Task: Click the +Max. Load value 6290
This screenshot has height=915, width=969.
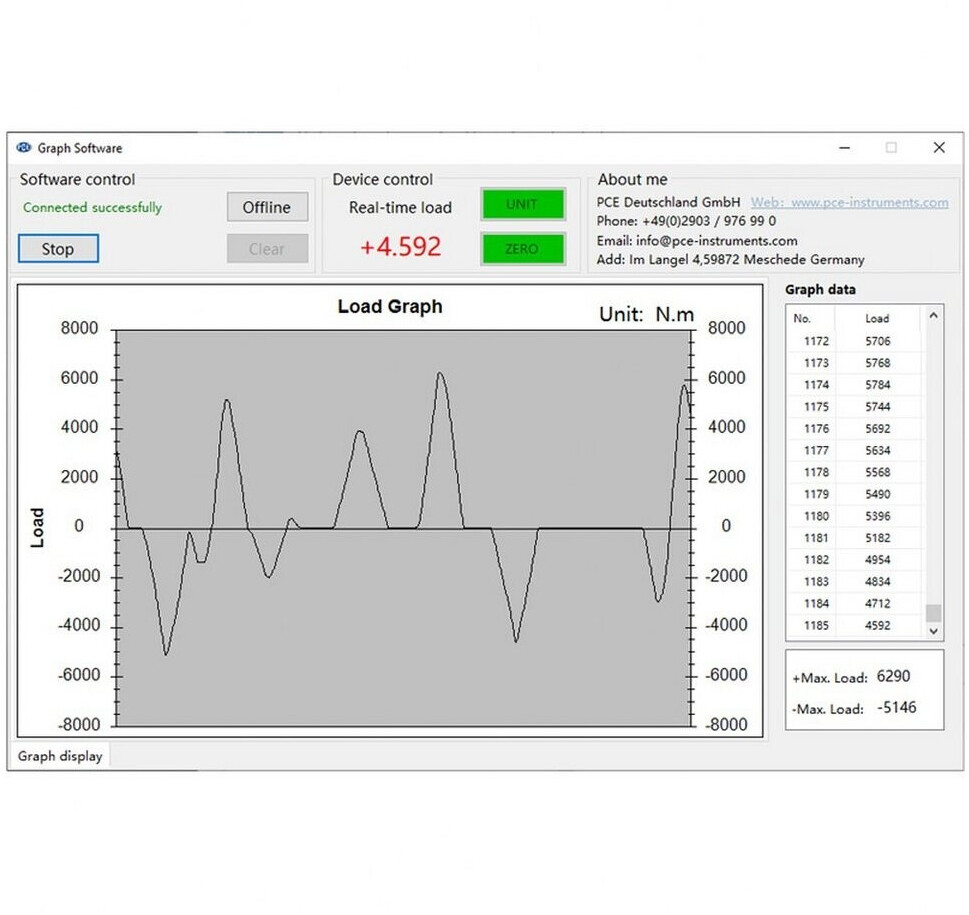Action: pos(893,676)
